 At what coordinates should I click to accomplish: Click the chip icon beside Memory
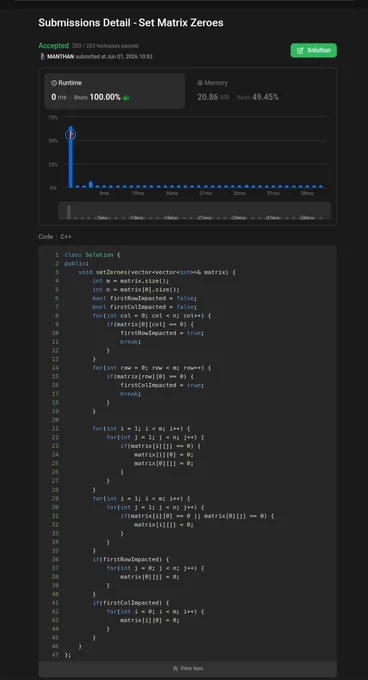200,83
